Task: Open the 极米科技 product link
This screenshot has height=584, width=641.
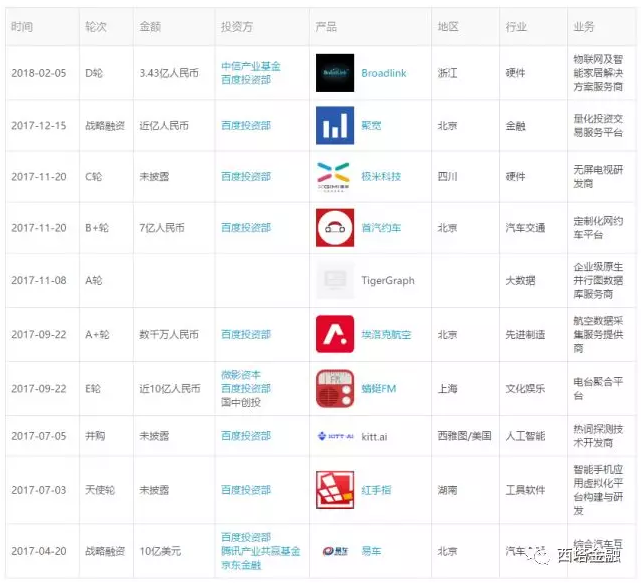Action: point(381,177)
